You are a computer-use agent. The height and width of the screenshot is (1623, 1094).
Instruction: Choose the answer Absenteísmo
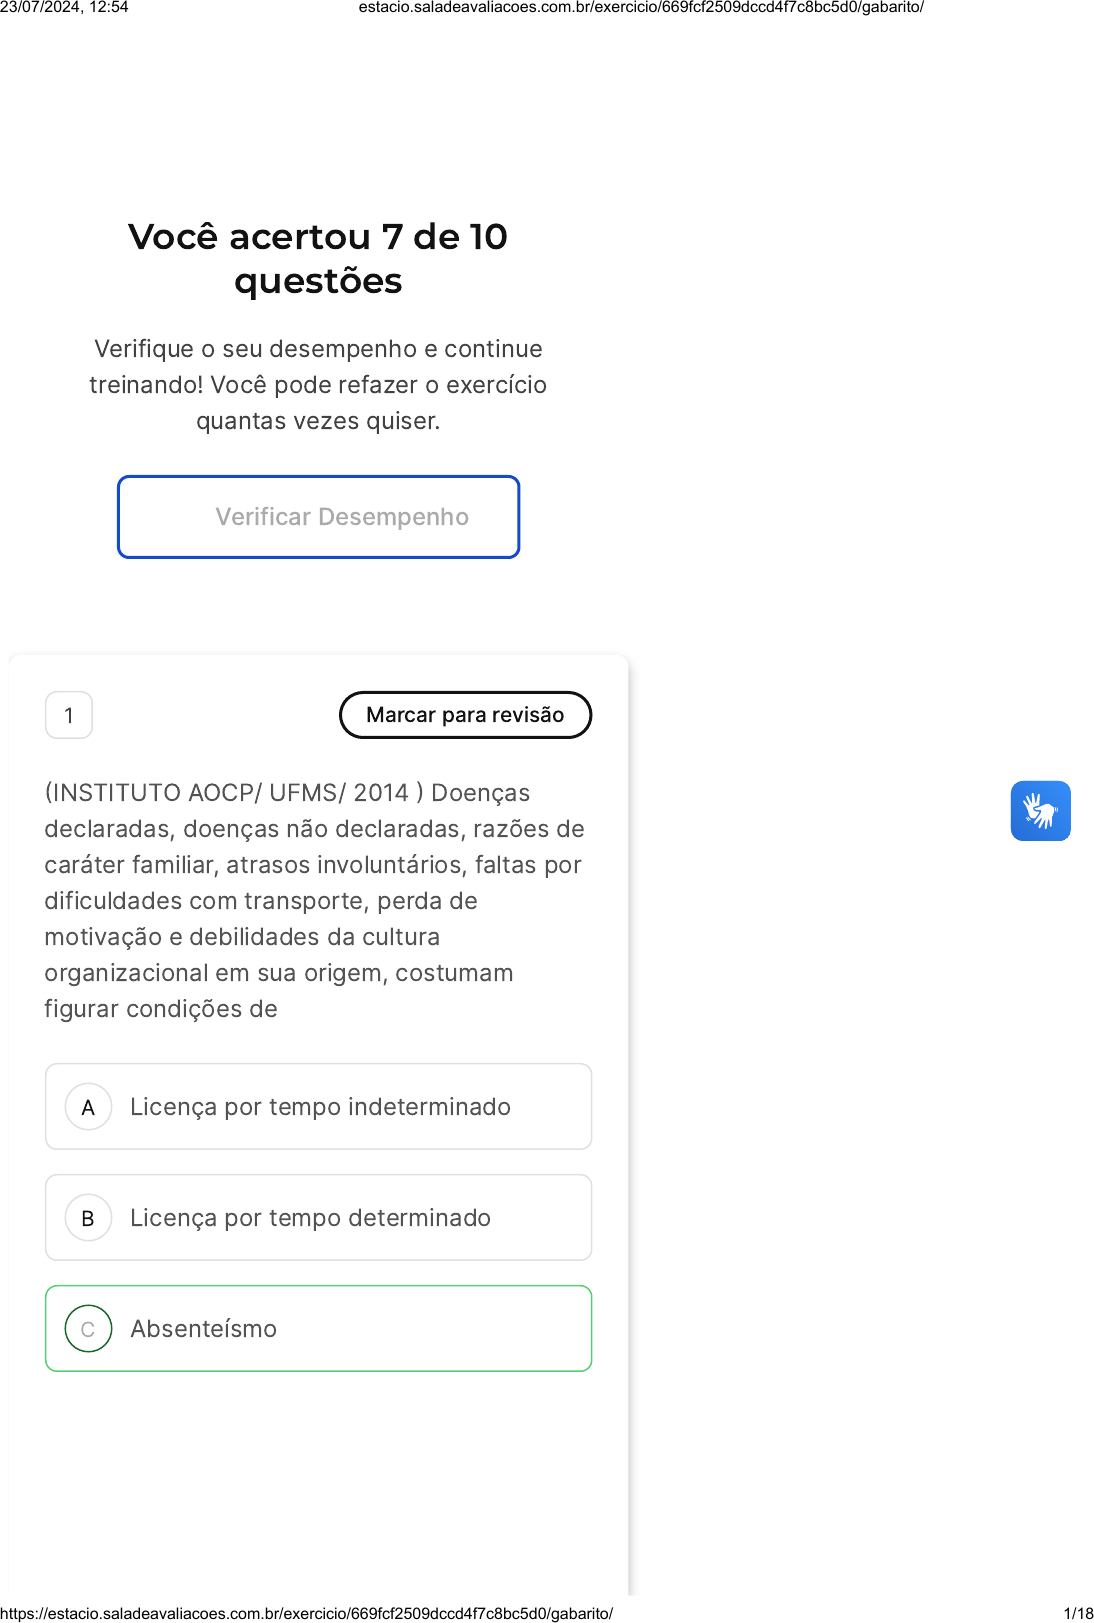pos(318,1329)
